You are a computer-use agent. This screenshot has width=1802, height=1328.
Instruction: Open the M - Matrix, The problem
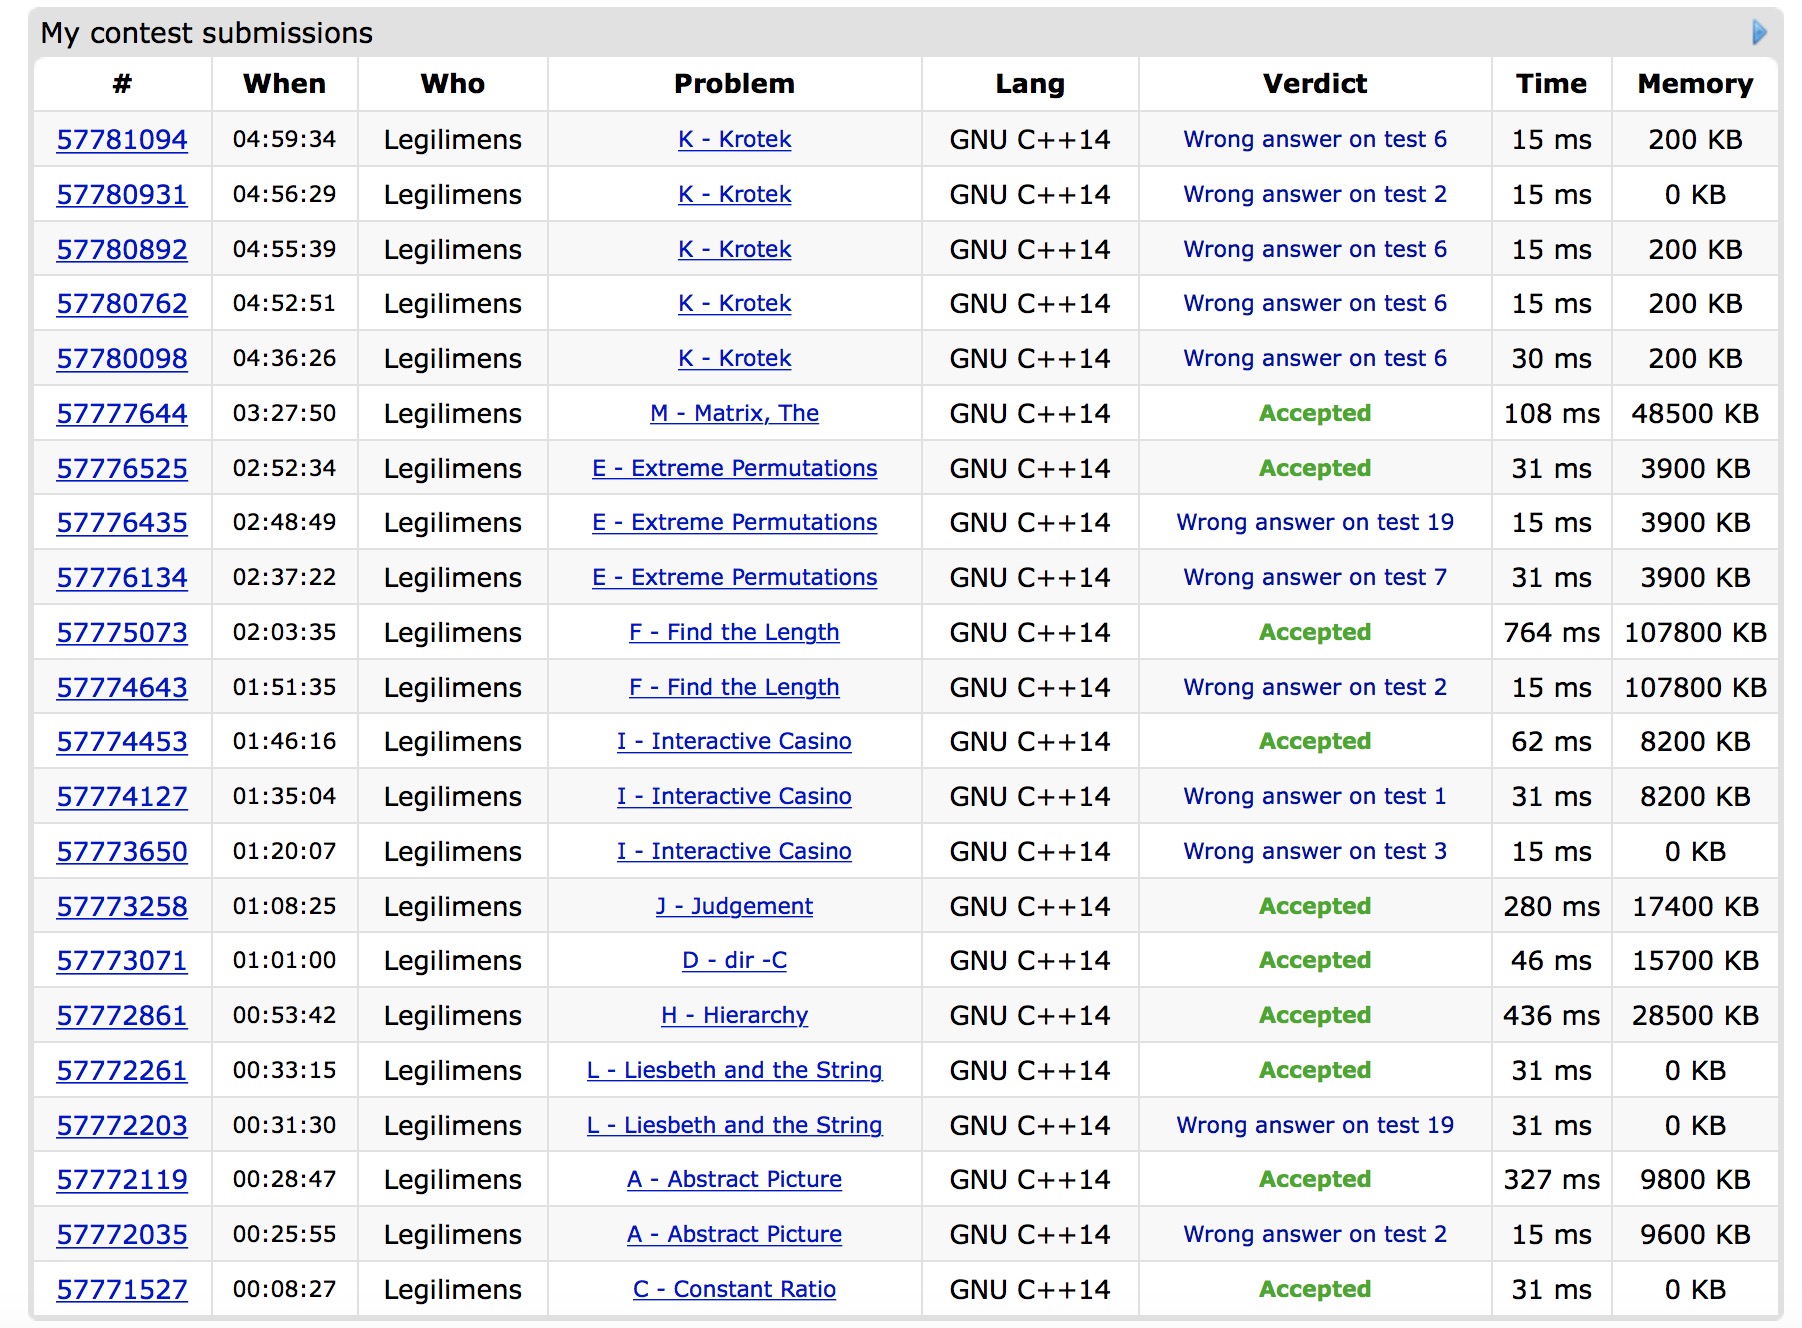coord(734,414)
